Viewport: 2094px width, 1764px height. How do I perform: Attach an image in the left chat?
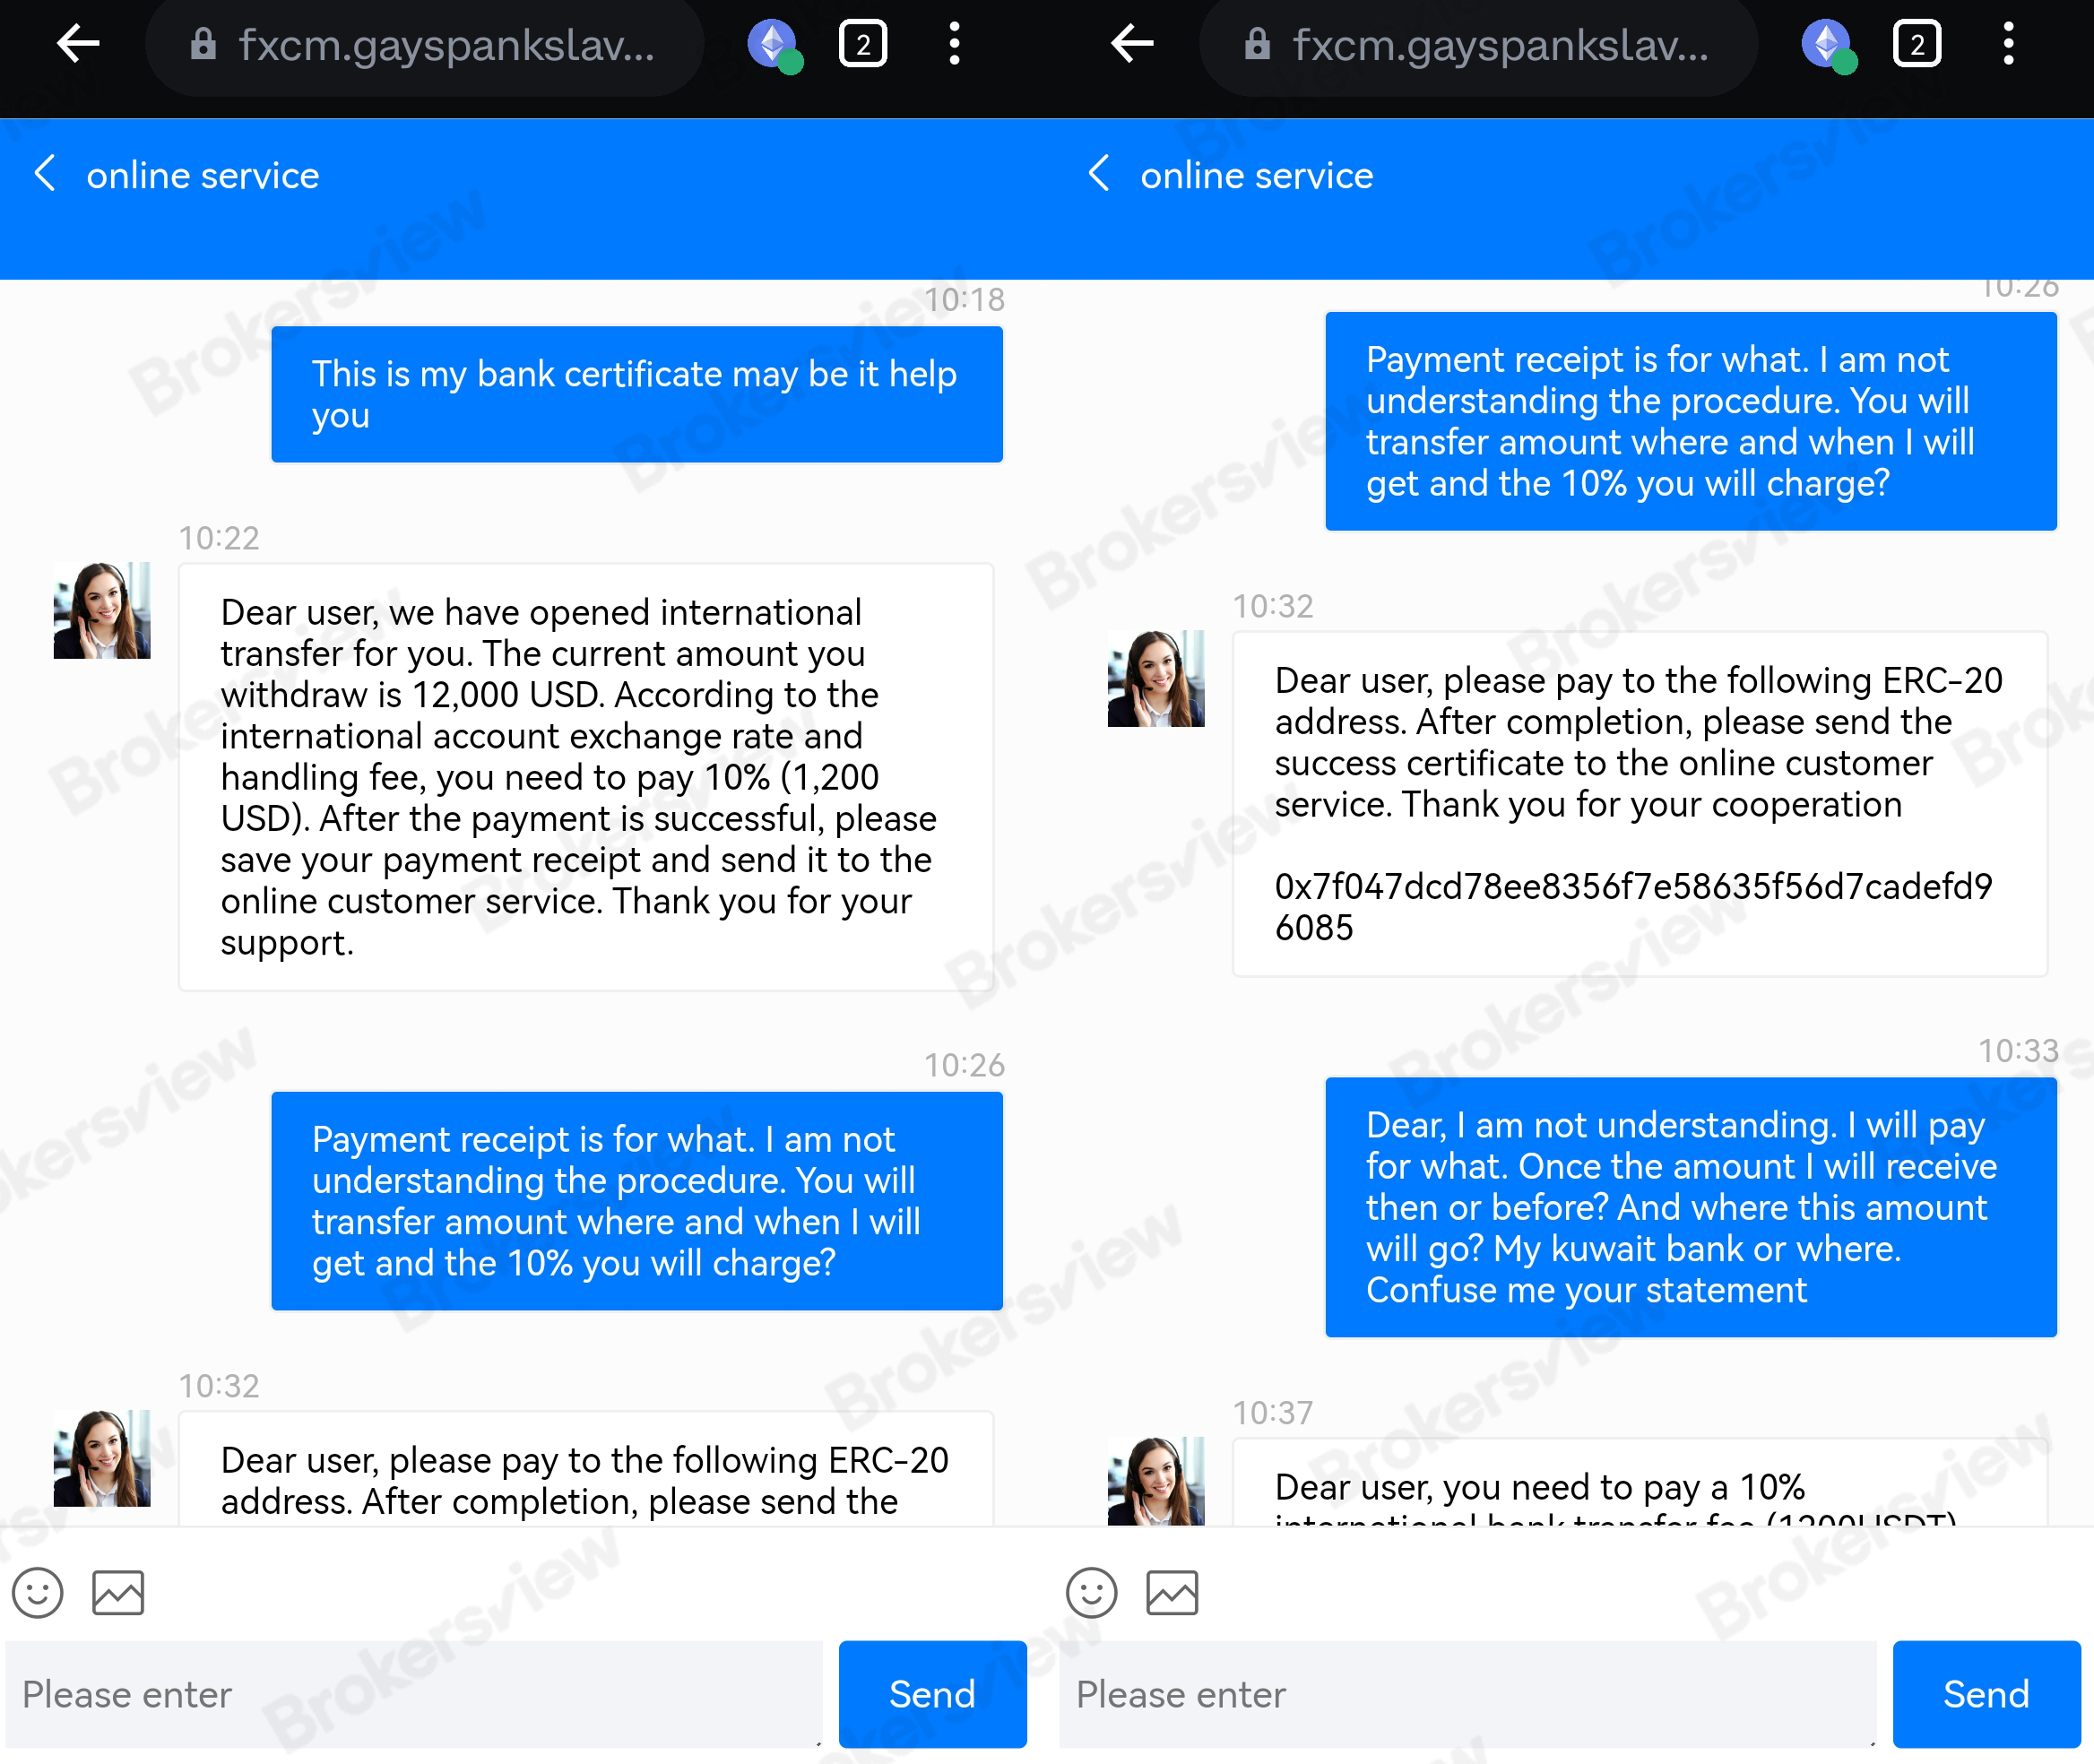pos(118,1591)
